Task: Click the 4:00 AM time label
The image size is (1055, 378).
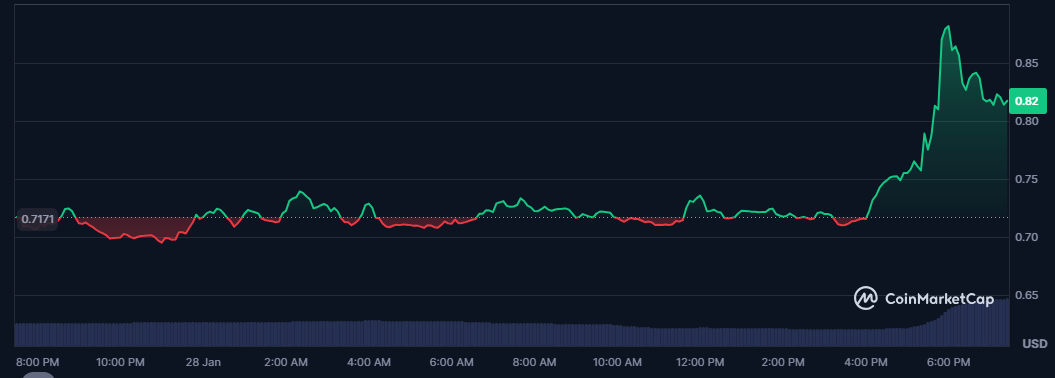Action: [x=369, y=363]
